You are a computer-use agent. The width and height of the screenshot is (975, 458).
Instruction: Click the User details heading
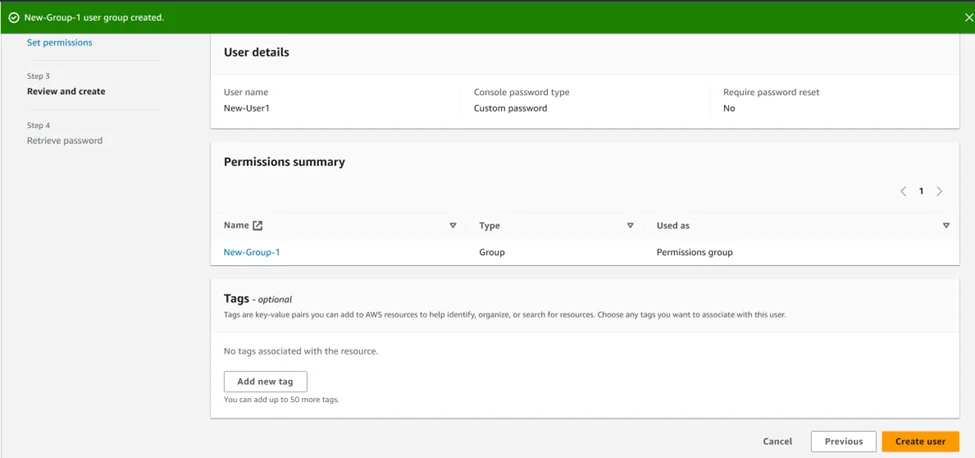pos(256,53)
